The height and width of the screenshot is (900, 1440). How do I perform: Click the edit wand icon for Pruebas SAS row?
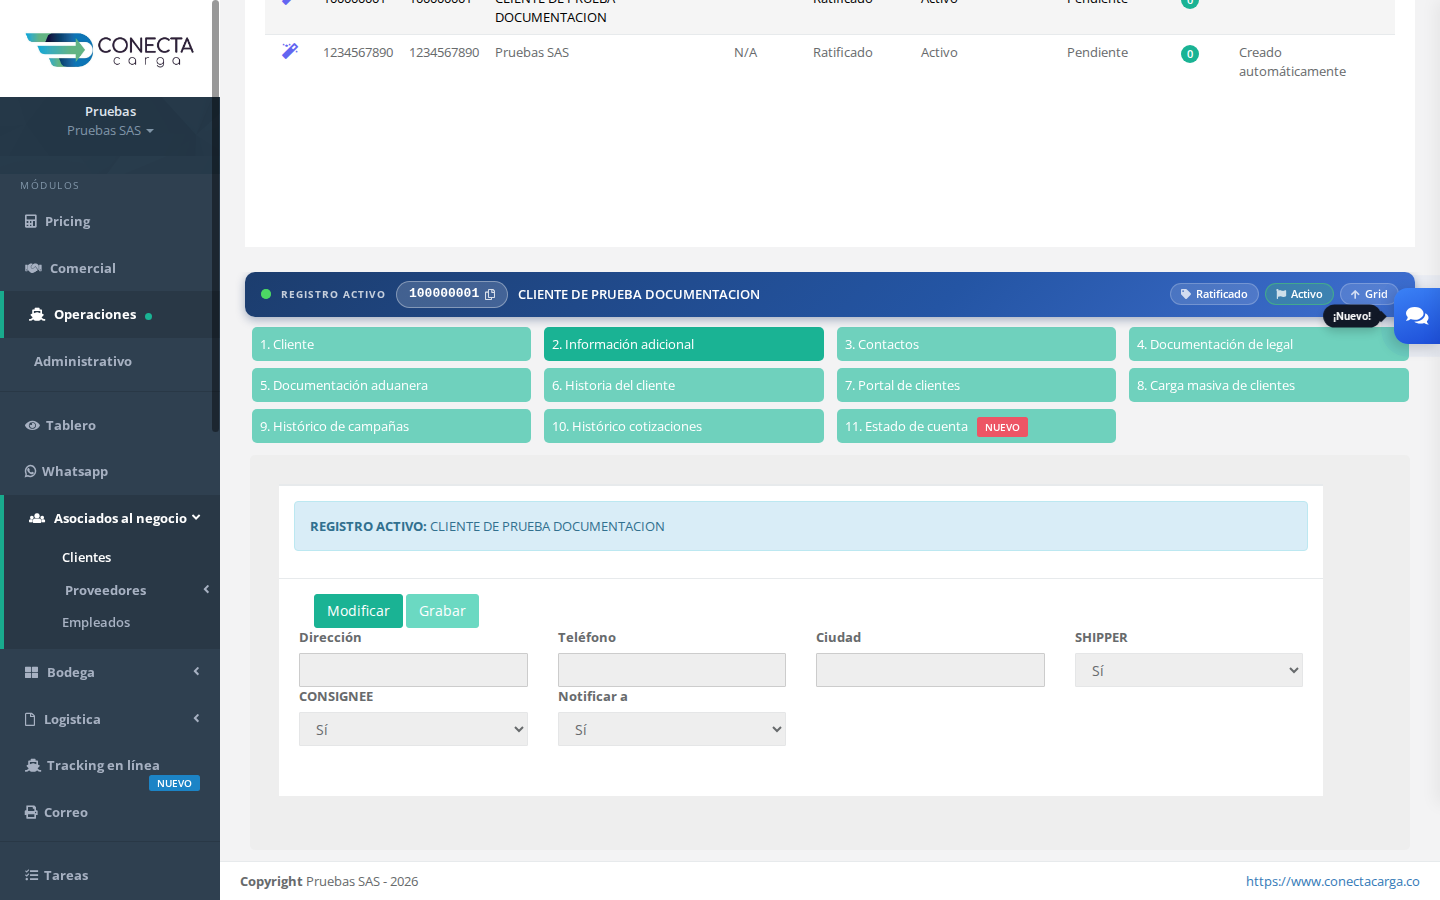point(290,51)
